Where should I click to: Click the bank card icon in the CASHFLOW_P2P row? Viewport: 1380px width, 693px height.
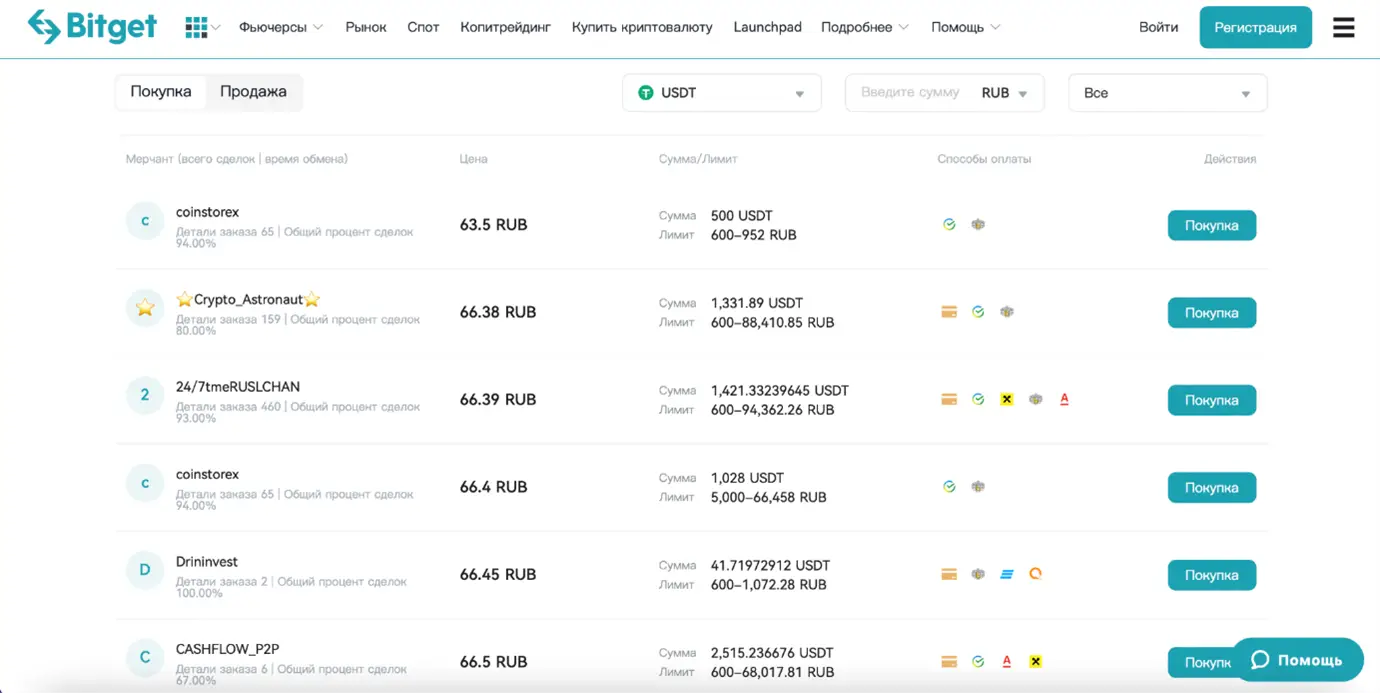(949, 662)
